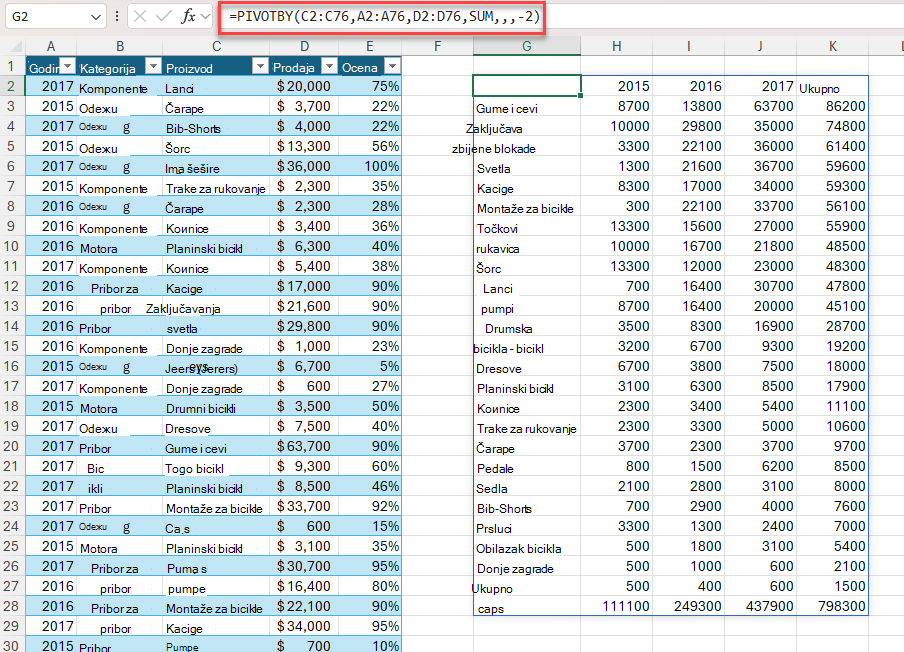Select column G header
The width and height of the screenshot is (904, 652).
(526, 46)
